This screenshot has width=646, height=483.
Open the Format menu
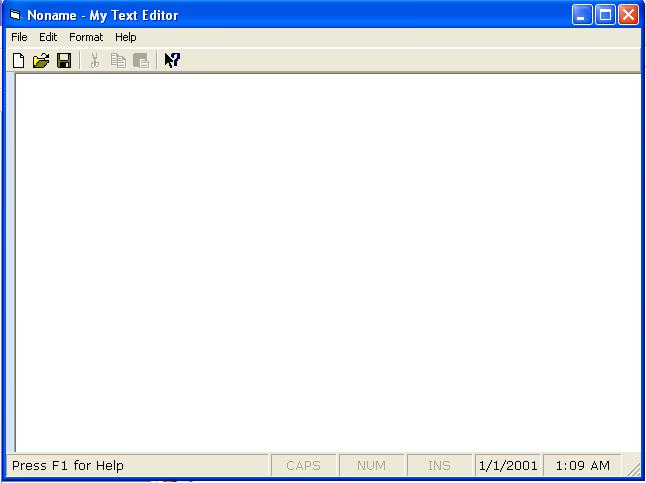86,37
